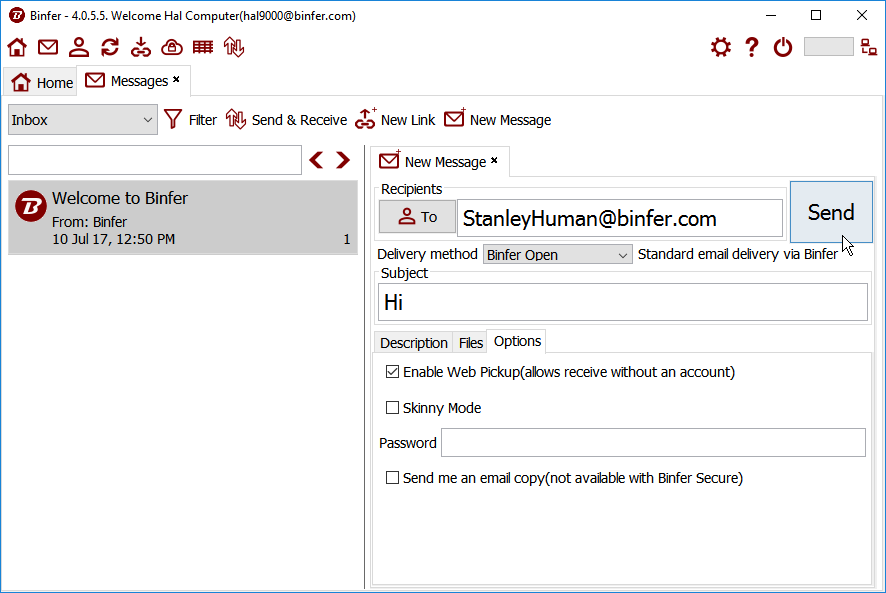Open the Welcome to Binfer message
This screenshot has width=886, height=593.
coord(183,218)
